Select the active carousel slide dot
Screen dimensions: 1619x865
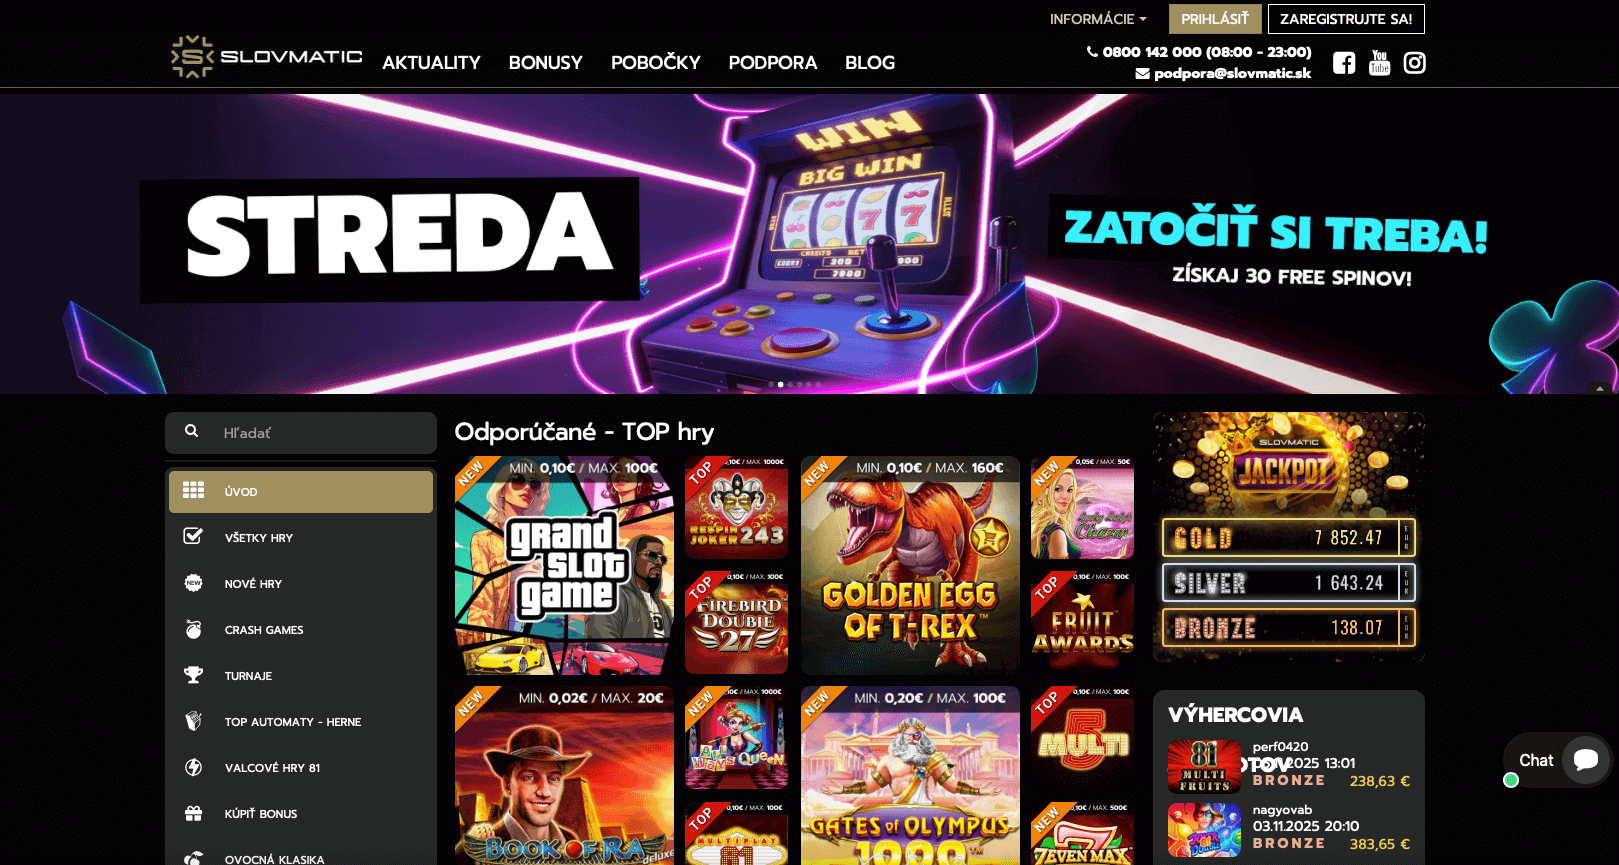pos(780,384)
